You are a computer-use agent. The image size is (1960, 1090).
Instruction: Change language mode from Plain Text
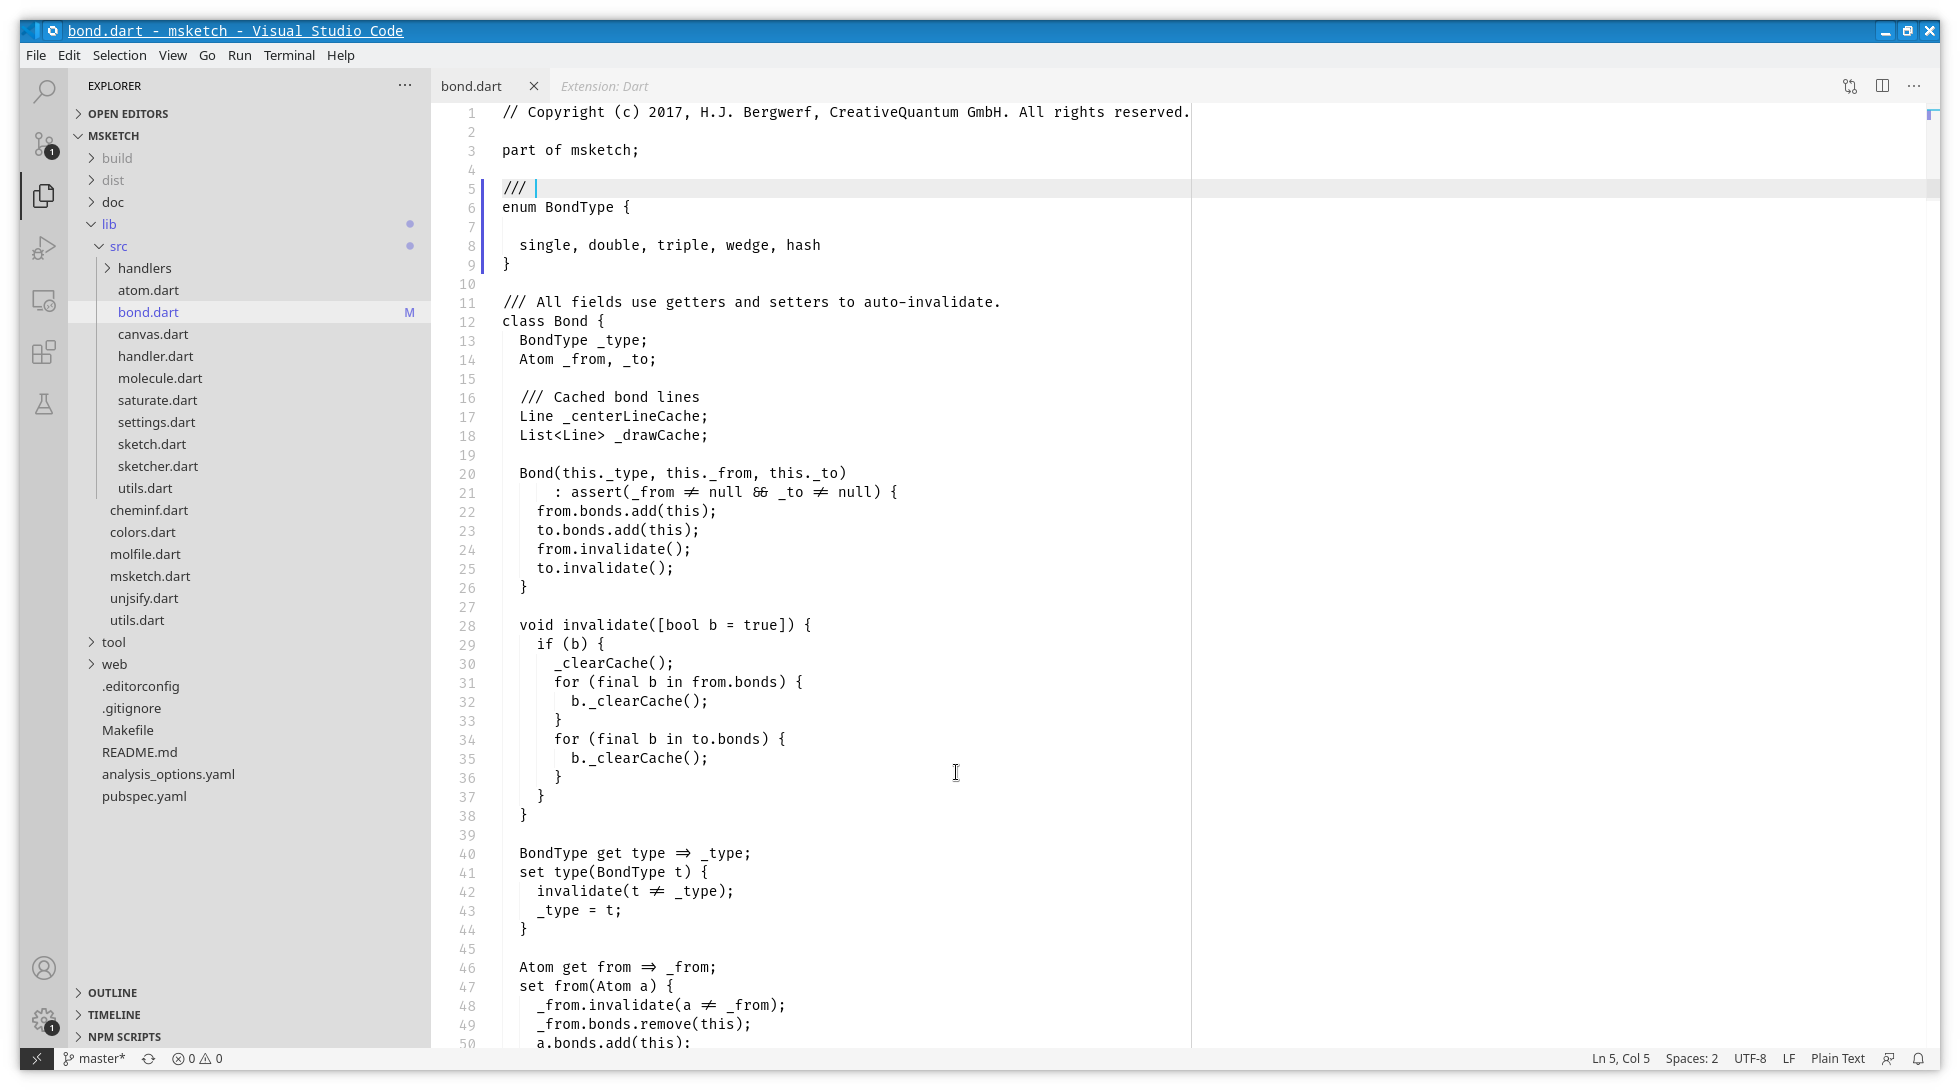click(1838, 1058)
